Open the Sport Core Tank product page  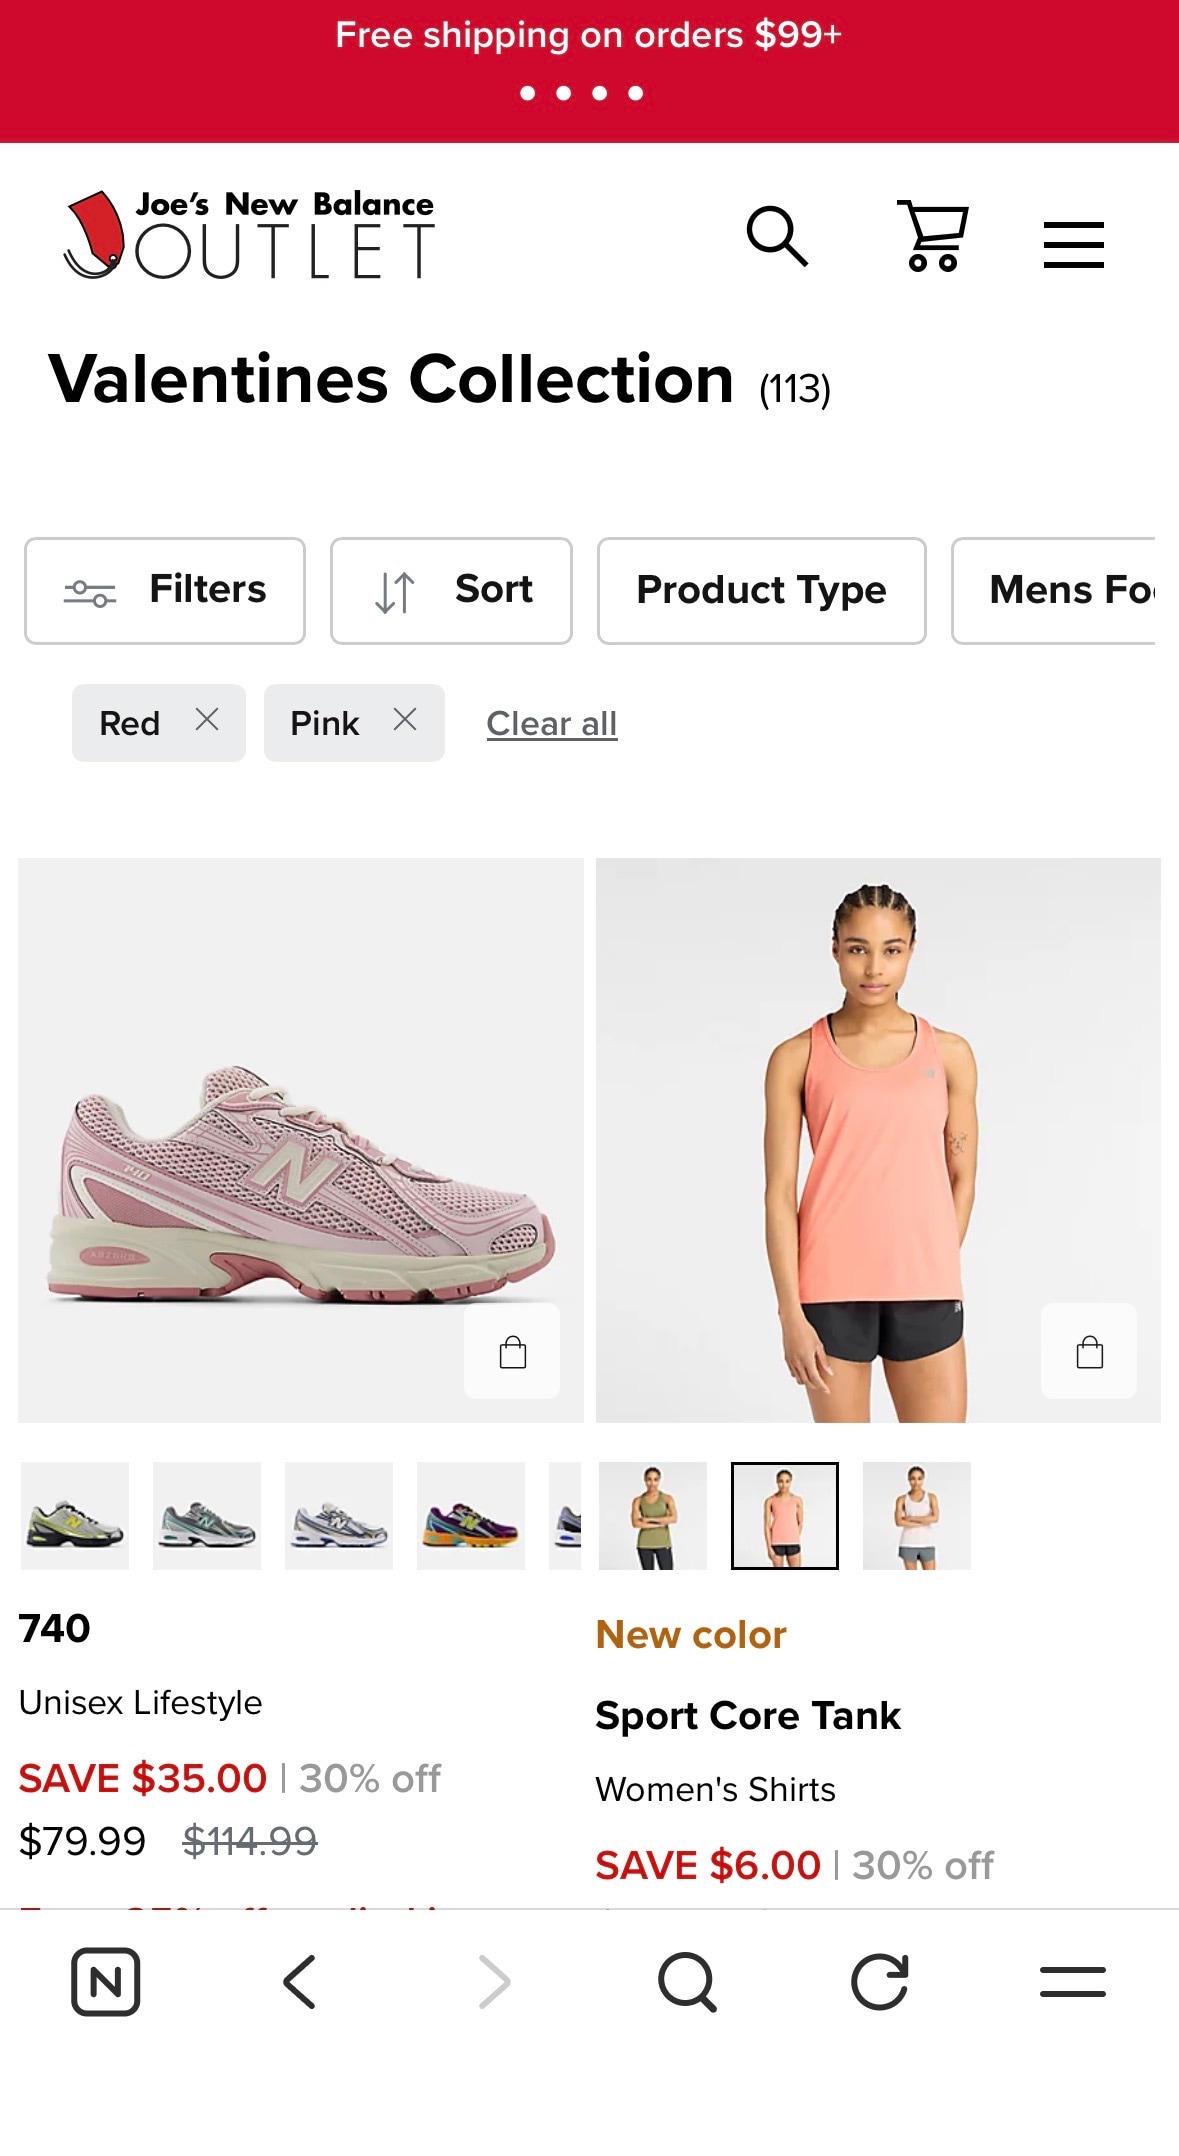[x=747, y=1716]
